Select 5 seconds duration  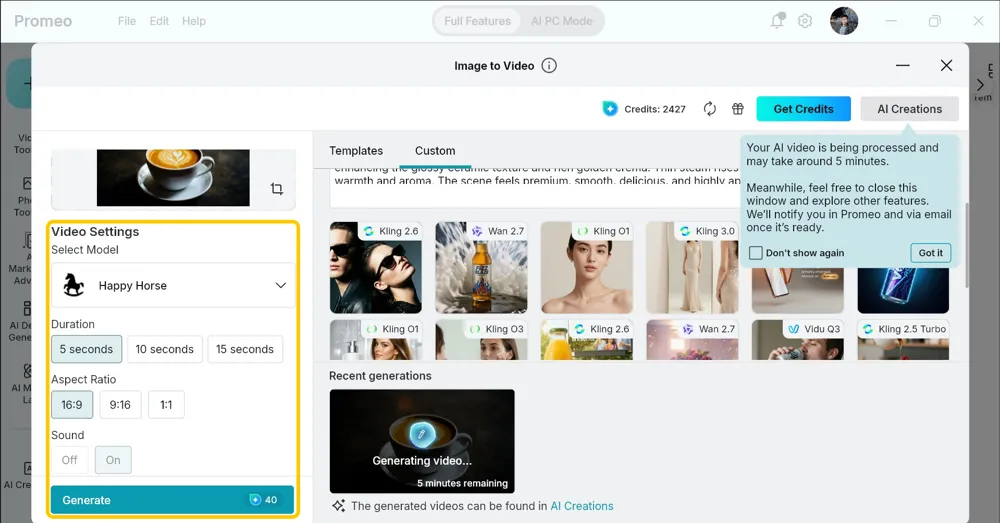click(x=86, y=349)
